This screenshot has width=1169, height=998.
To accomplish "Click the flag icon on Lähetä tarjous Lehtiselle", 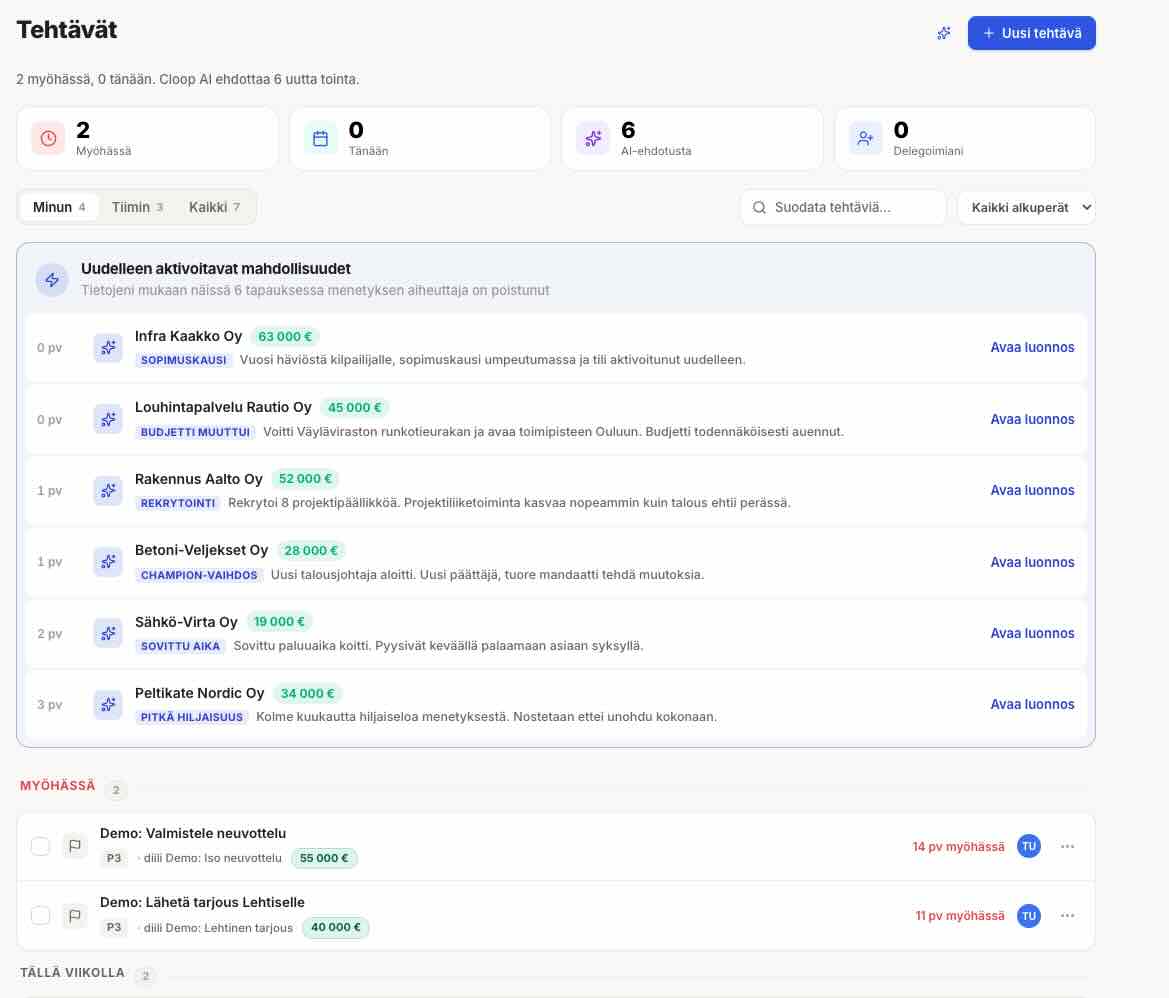I will tap(75, 915).
